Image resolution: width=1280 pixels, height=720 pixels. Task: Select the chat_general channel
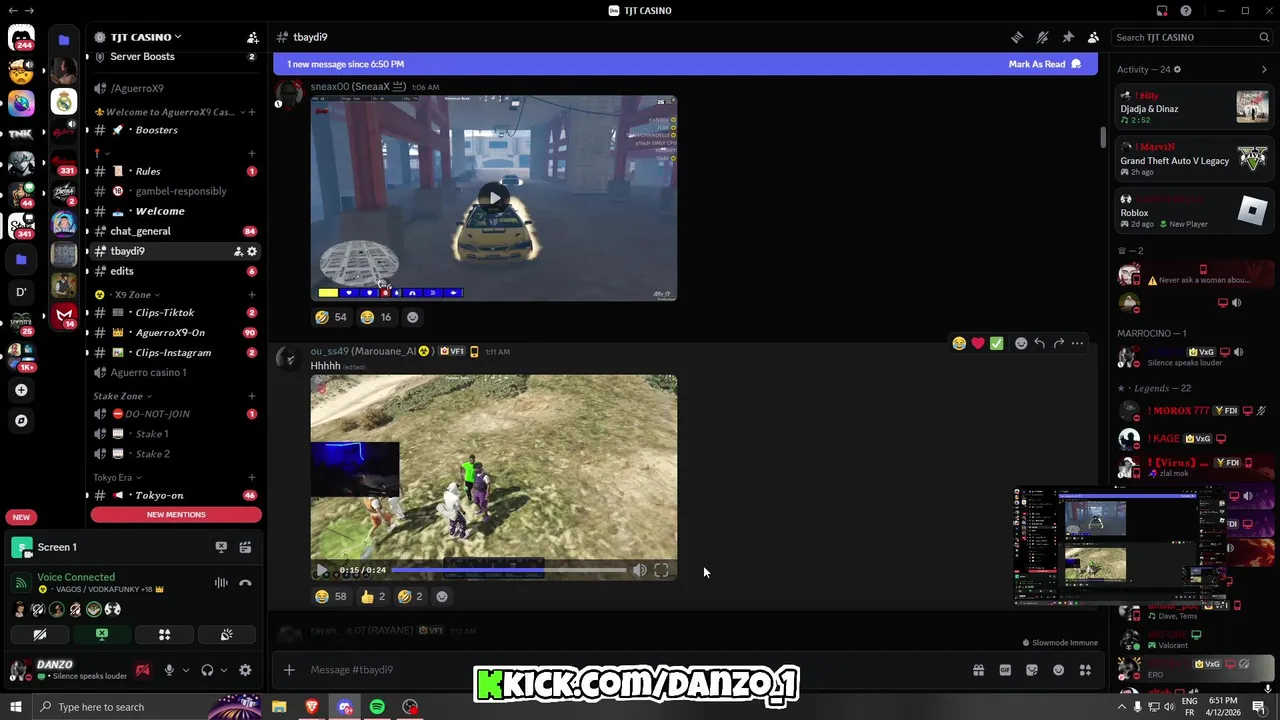pos(175,231)
